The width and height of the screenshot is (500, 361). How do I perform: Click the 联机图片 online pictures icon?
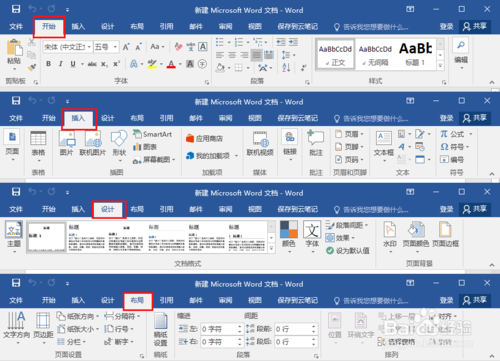[93, 139]
